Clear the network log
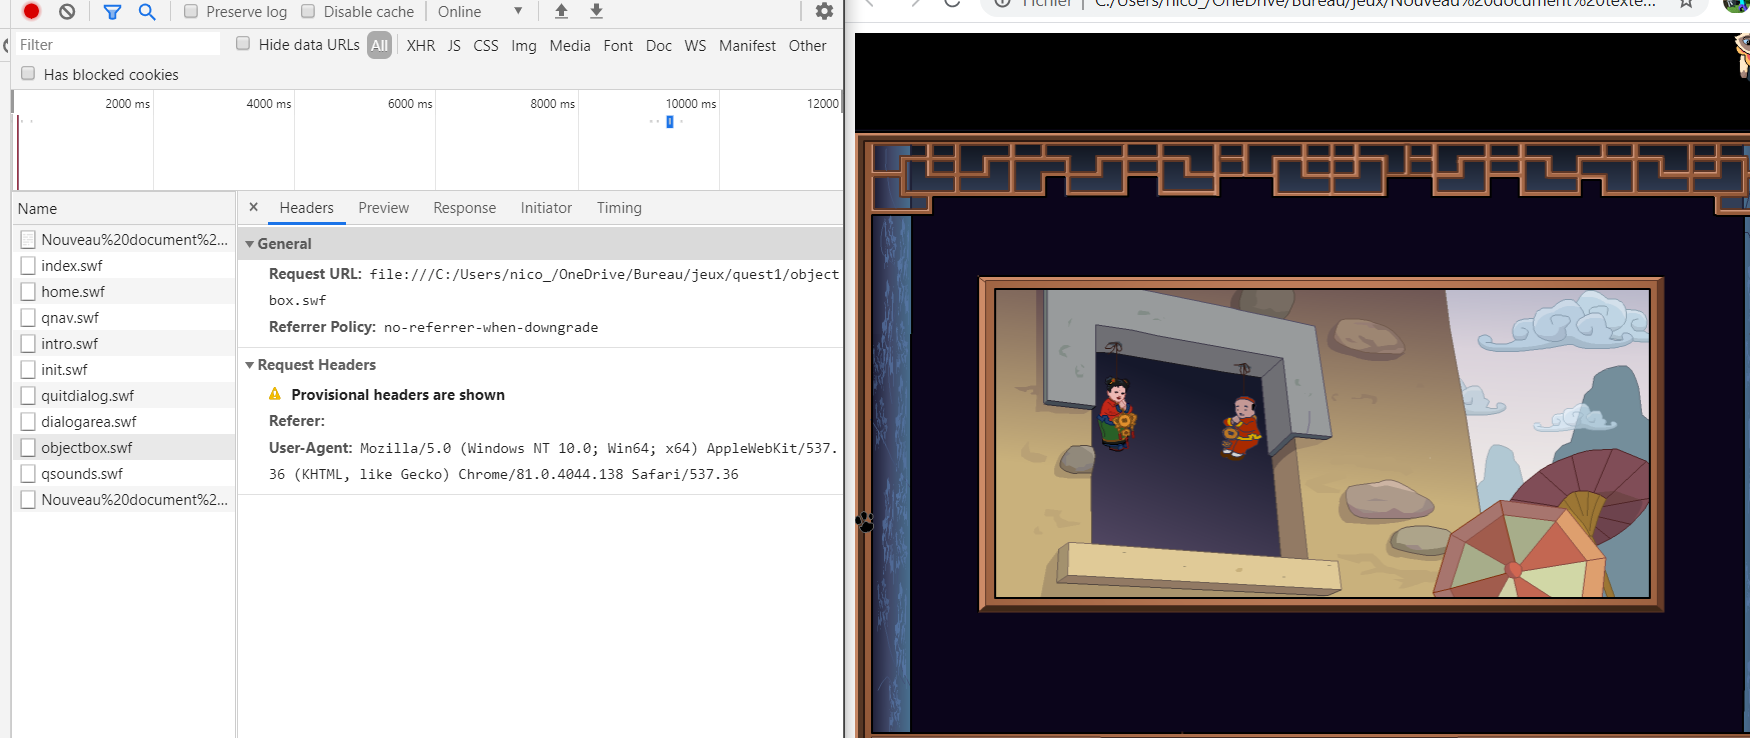 click(67, 11)
